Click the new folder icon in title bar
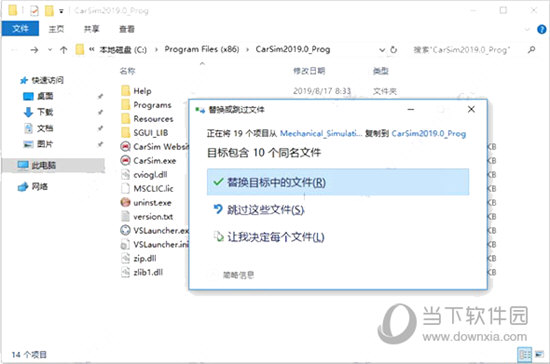The height and width of the screenshot is (364, 550). pyautogui.click(x=49, y=11)
